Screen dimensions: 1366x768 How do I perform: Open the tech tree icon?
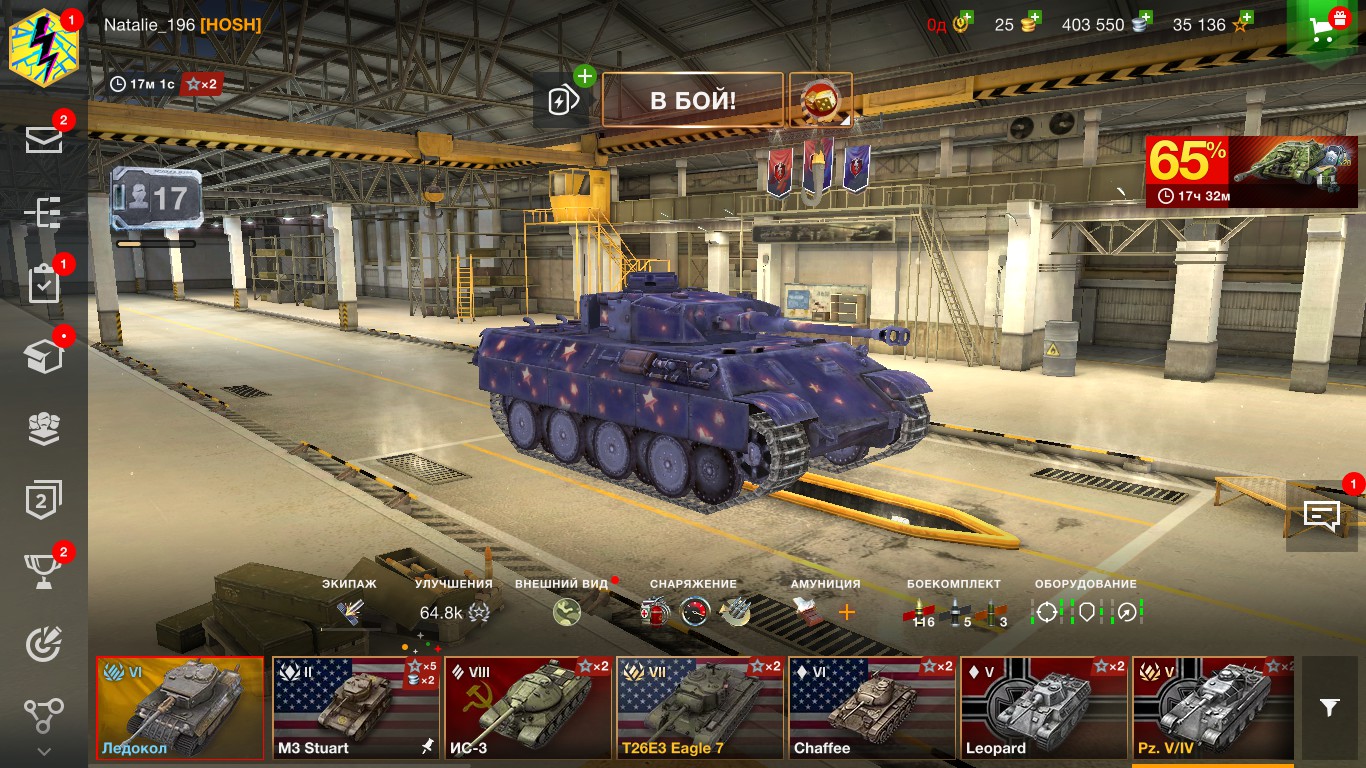(x=44, y=212)
